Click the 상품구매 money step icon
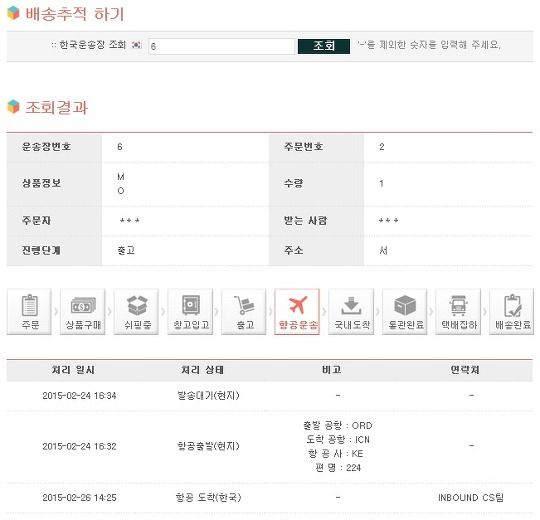The width and height of the screenshot is (540, 520). [83, 312]
